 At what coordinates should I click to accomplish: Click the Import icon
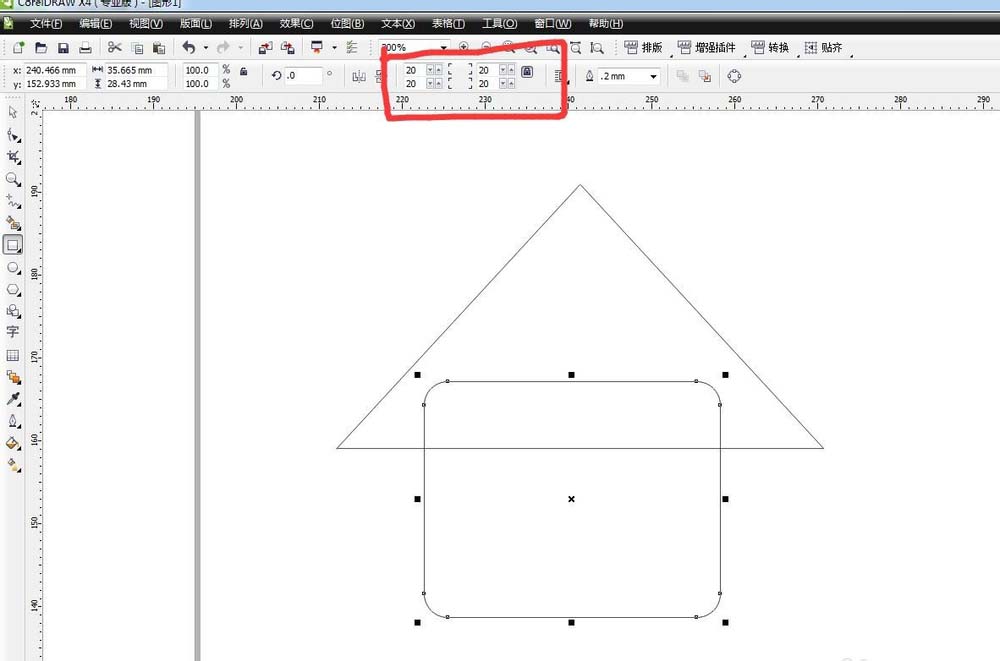pos(265,48)
